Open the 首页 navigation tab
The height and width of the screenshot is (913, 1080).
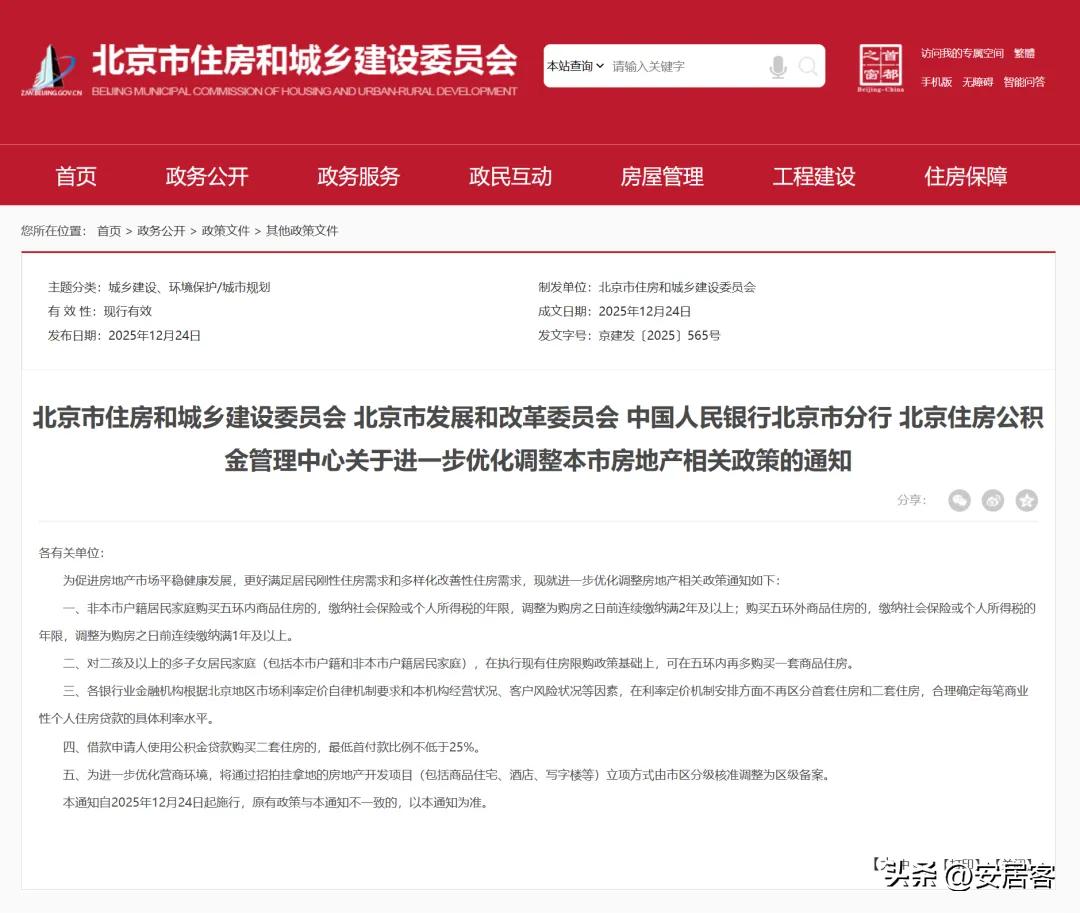76,177
